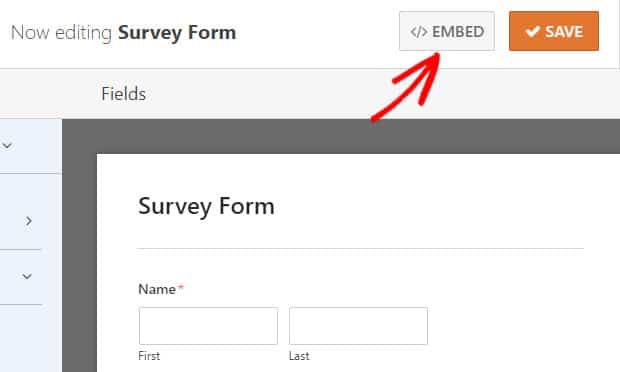Click the Embed button
Image resolution: width=620 pixels, height=372 pixels.
446,31
